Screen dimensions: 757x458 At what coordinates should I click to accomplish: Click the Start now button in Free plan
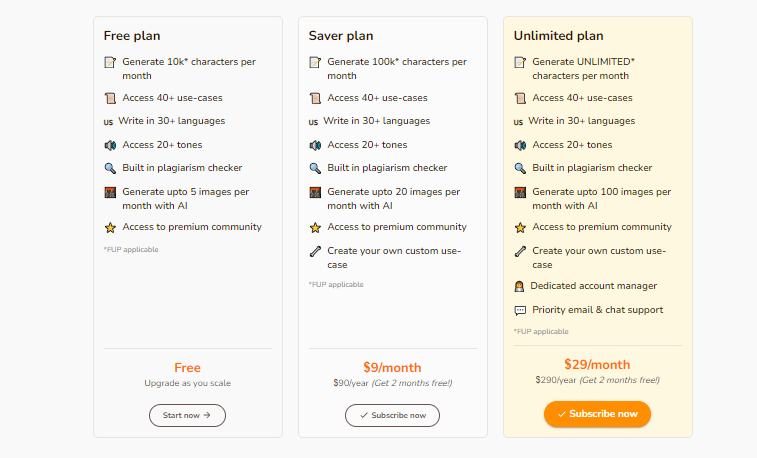click(187, 415)
